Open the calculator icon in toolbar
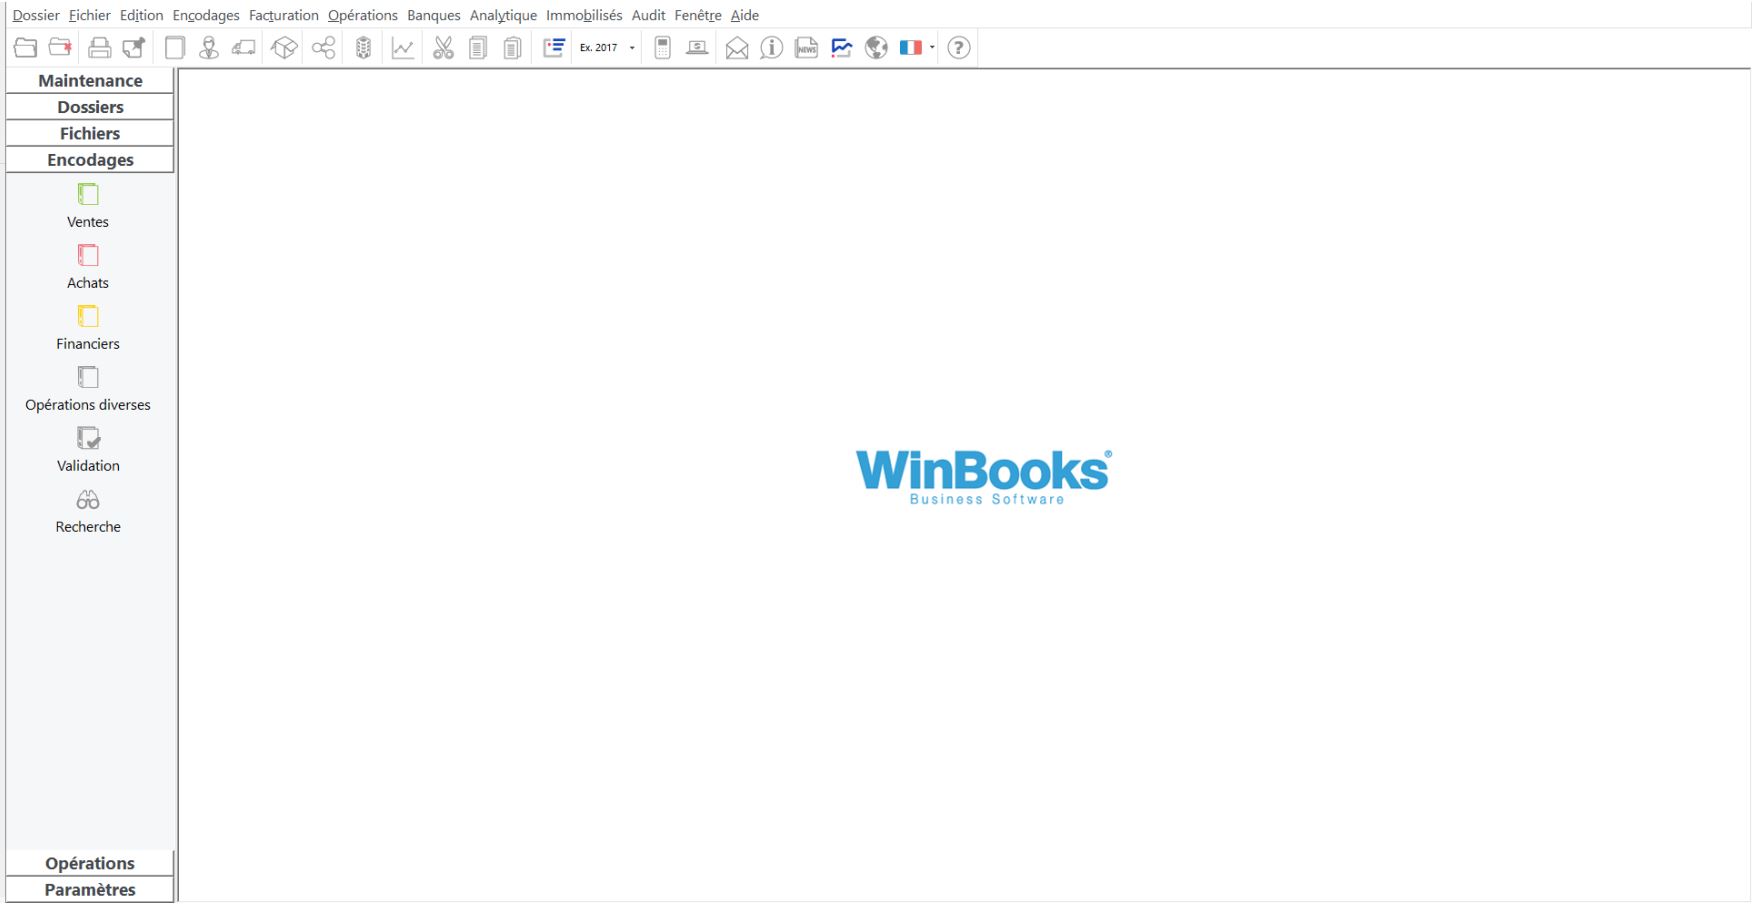The height and width of the screenshot is (905, 1754). [x=662, y=47]
